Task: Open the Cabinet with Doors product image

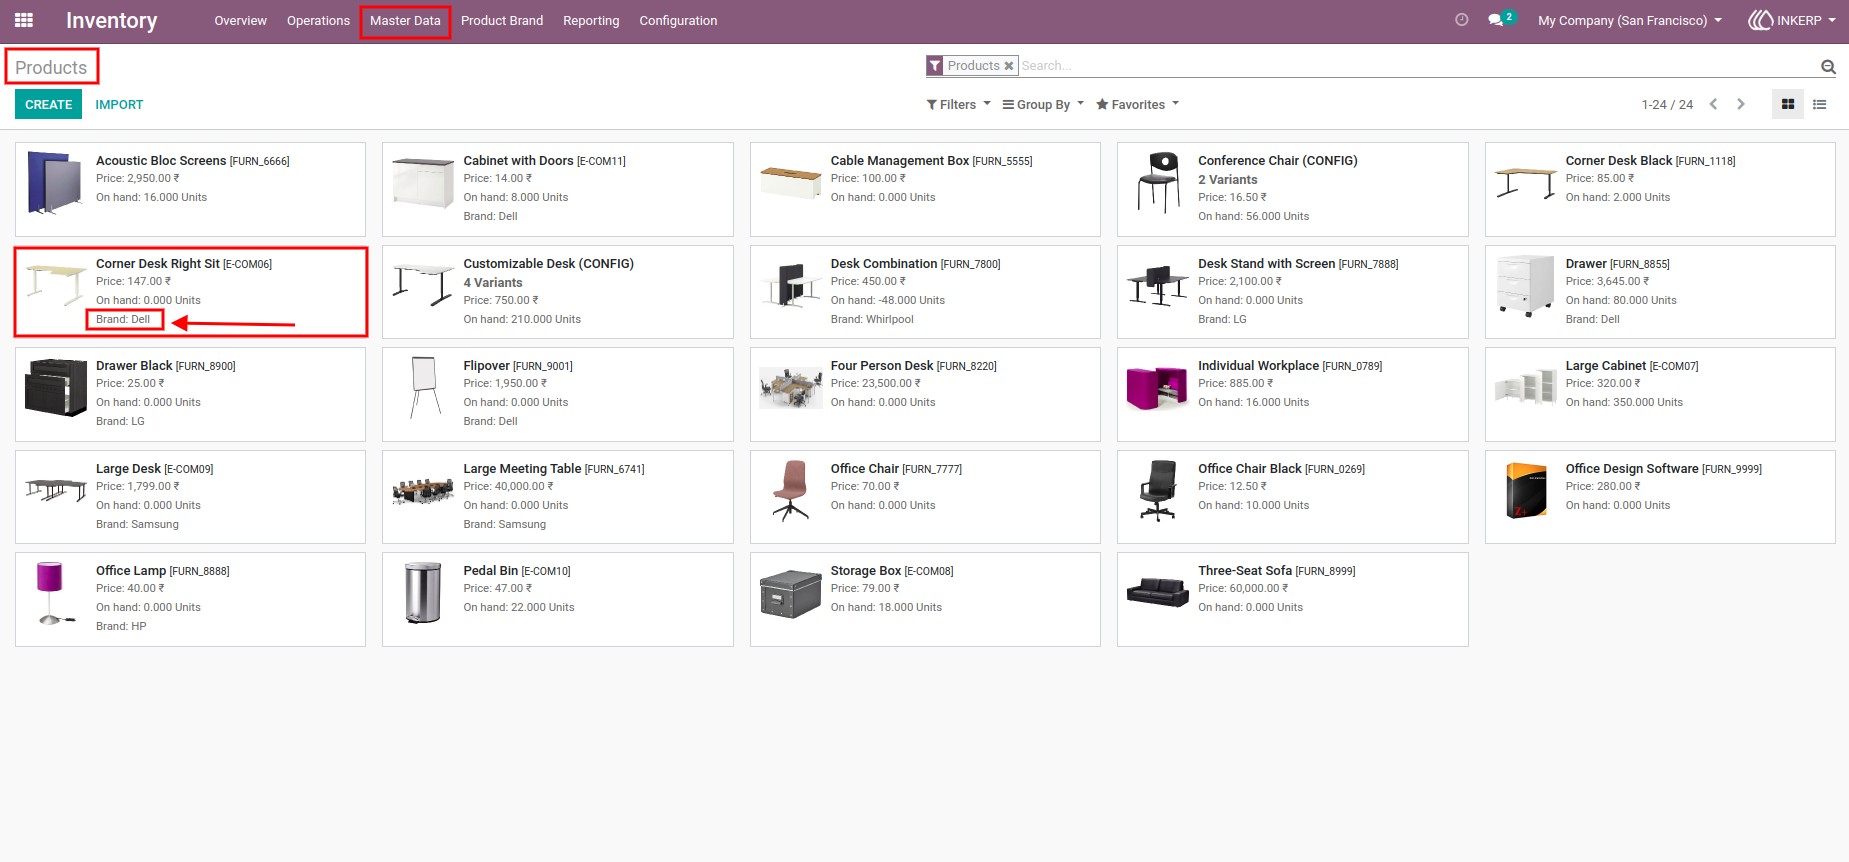Action: 423,183
